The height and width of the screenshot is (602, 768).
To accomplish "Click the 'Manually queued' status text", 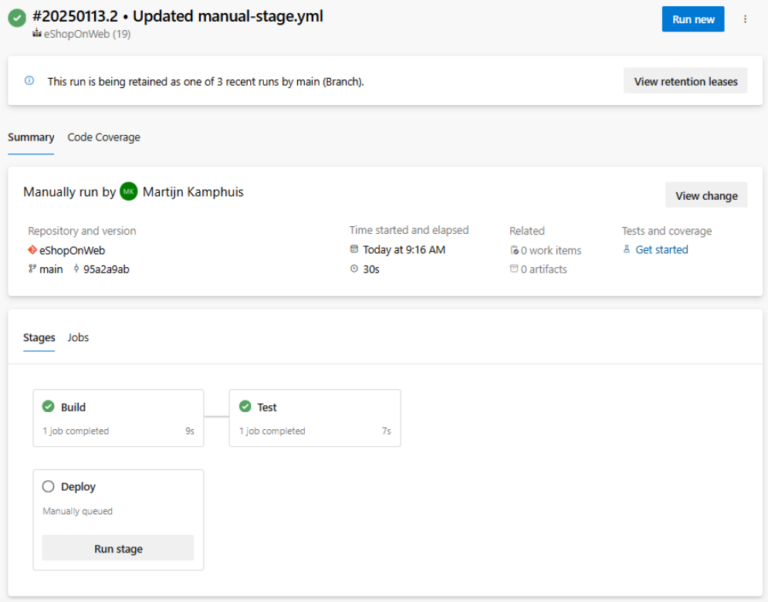I will [77, 511].
